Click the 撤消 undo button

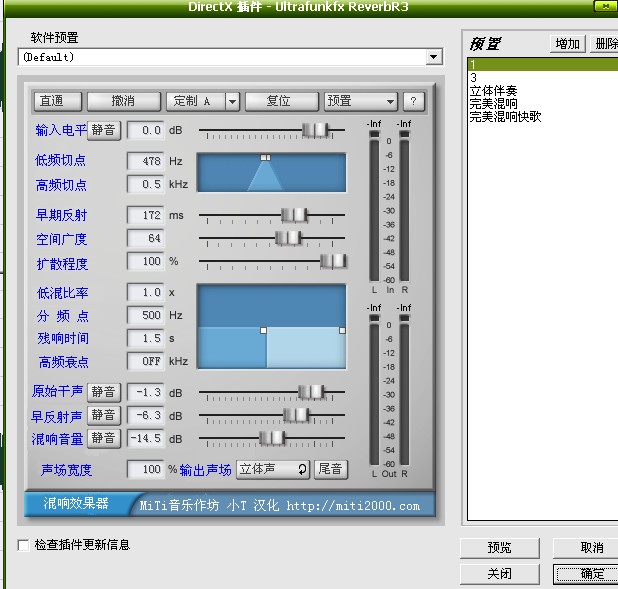click(x=124, y=101)
